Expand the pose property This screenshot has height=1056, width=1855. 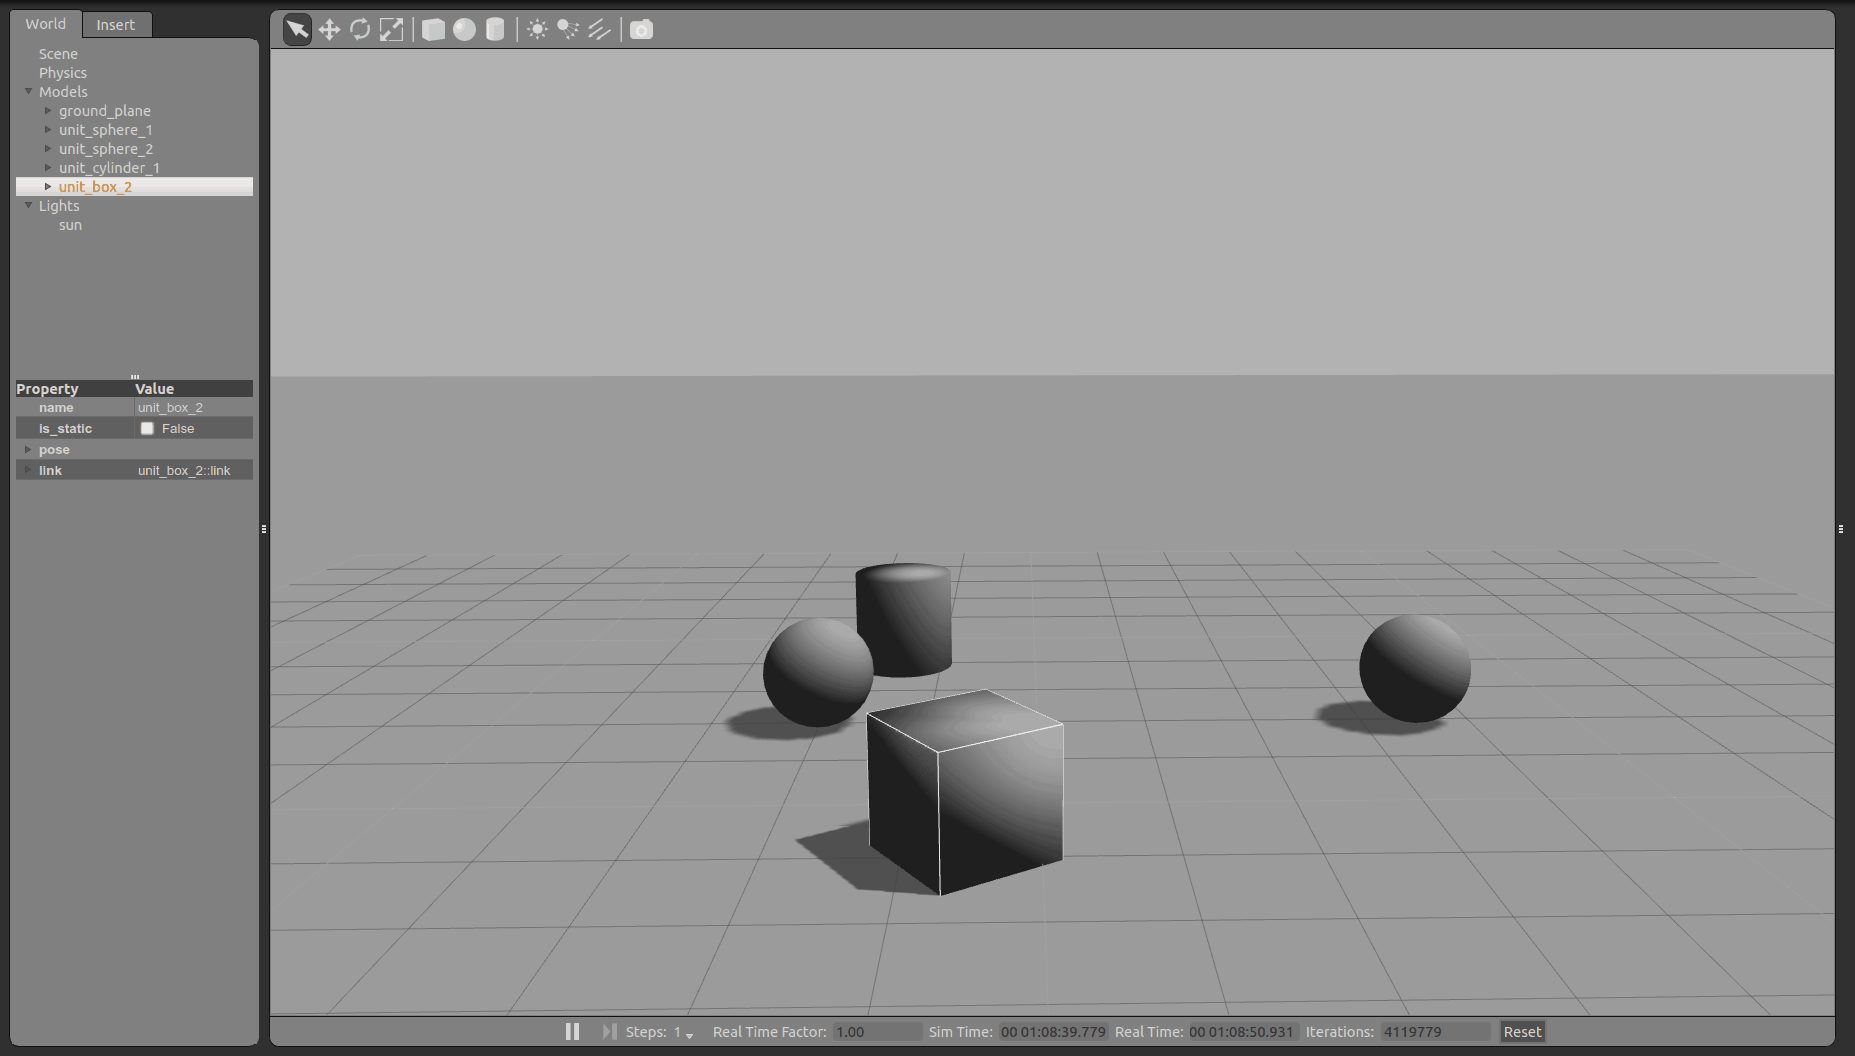[28, 449]
